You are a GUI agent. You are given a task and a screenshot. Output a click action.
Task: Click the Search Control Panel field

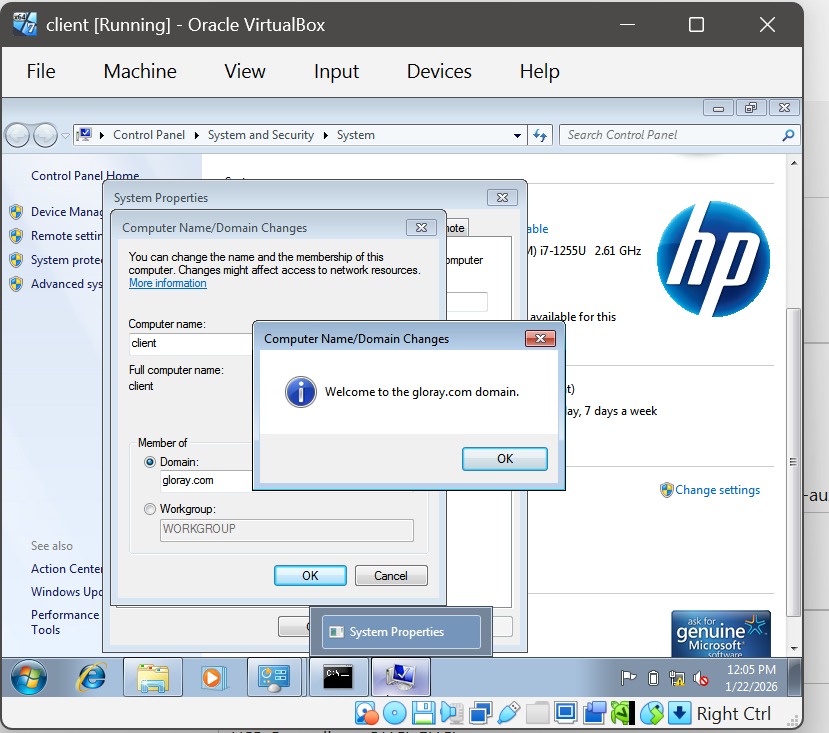[670, 135]
